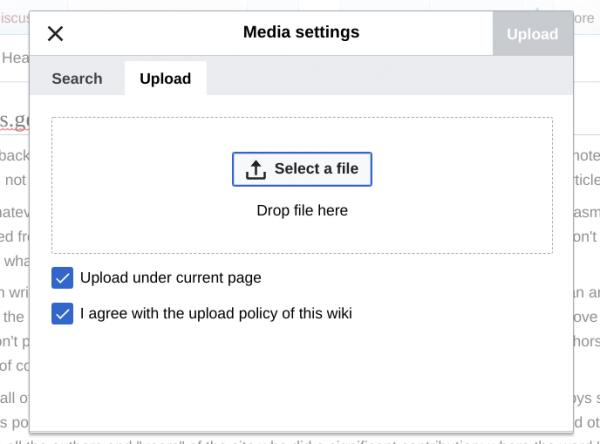Click the empty tab bar area beside Upload tab
600x444 pixels.
click(x=390, y=79)
